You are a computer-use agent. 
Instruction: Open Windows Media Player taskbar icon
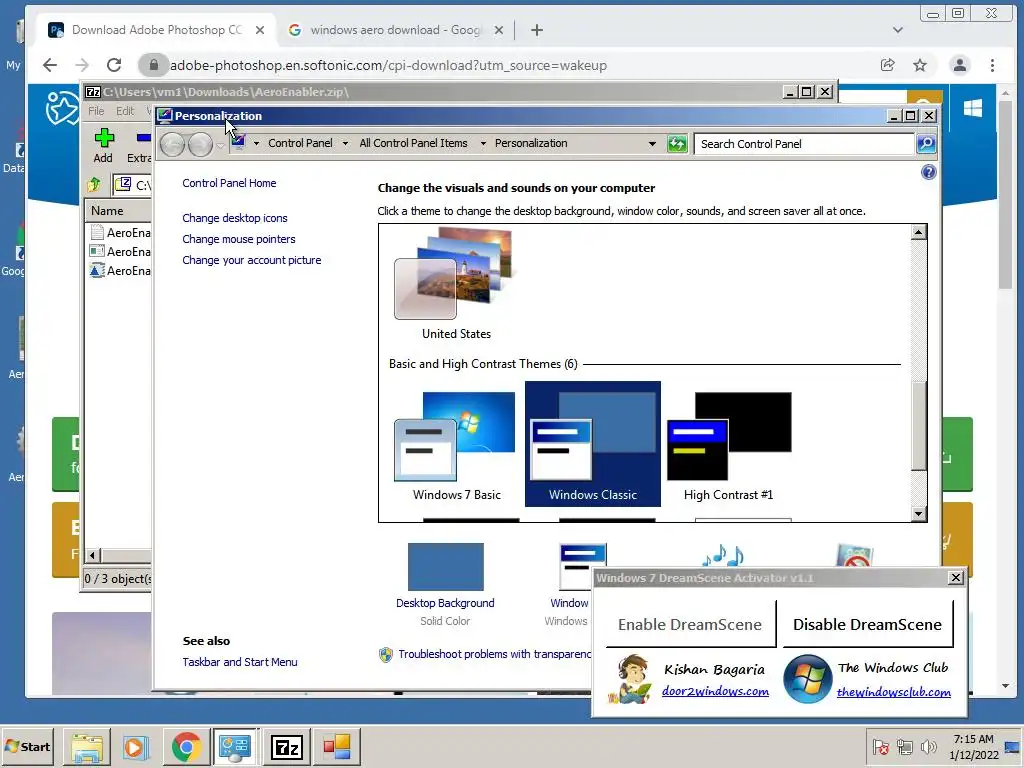pos(136,746)
